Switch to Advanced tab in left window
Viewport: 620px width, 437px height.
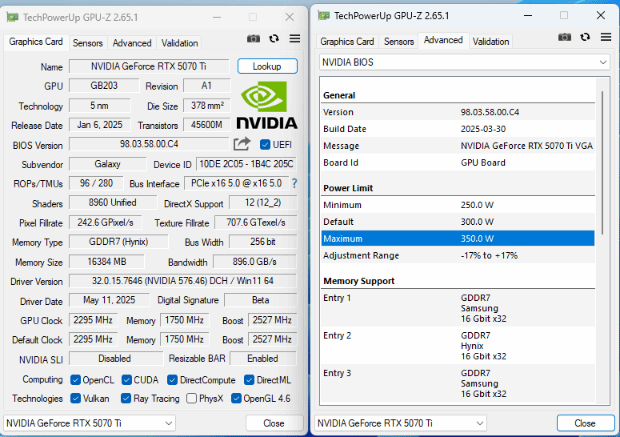[132, 43]
